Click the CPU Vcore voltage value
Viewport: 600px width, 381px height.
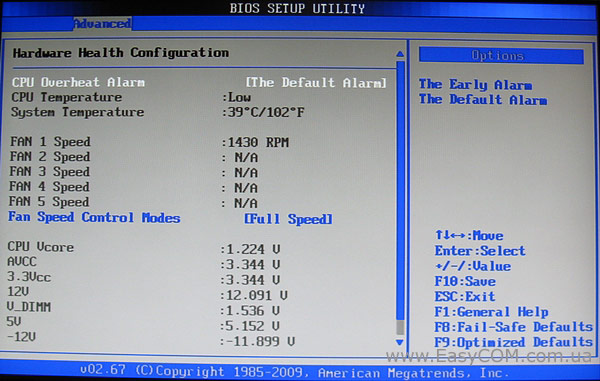pyautogui.click(x=250, y=249)
